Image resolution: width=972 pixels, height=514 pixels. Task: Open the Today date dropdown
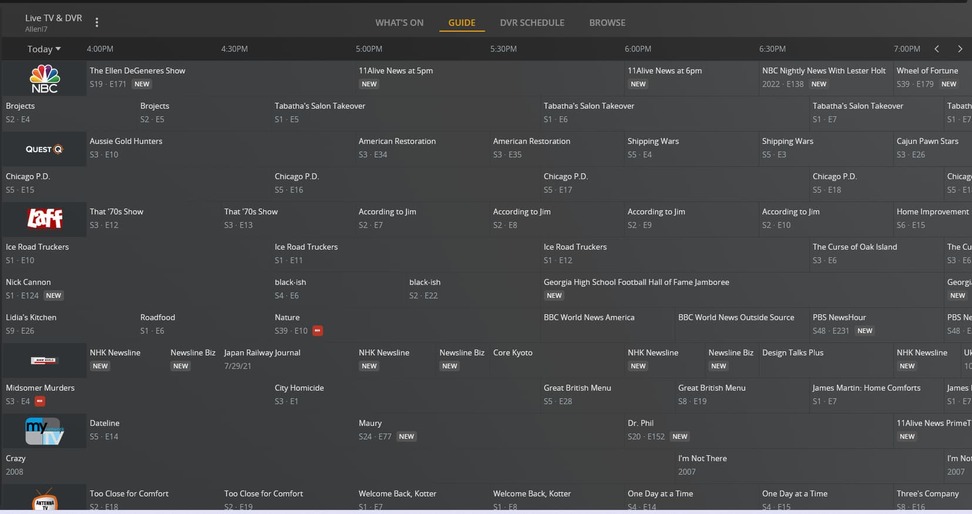click(44, 49)
